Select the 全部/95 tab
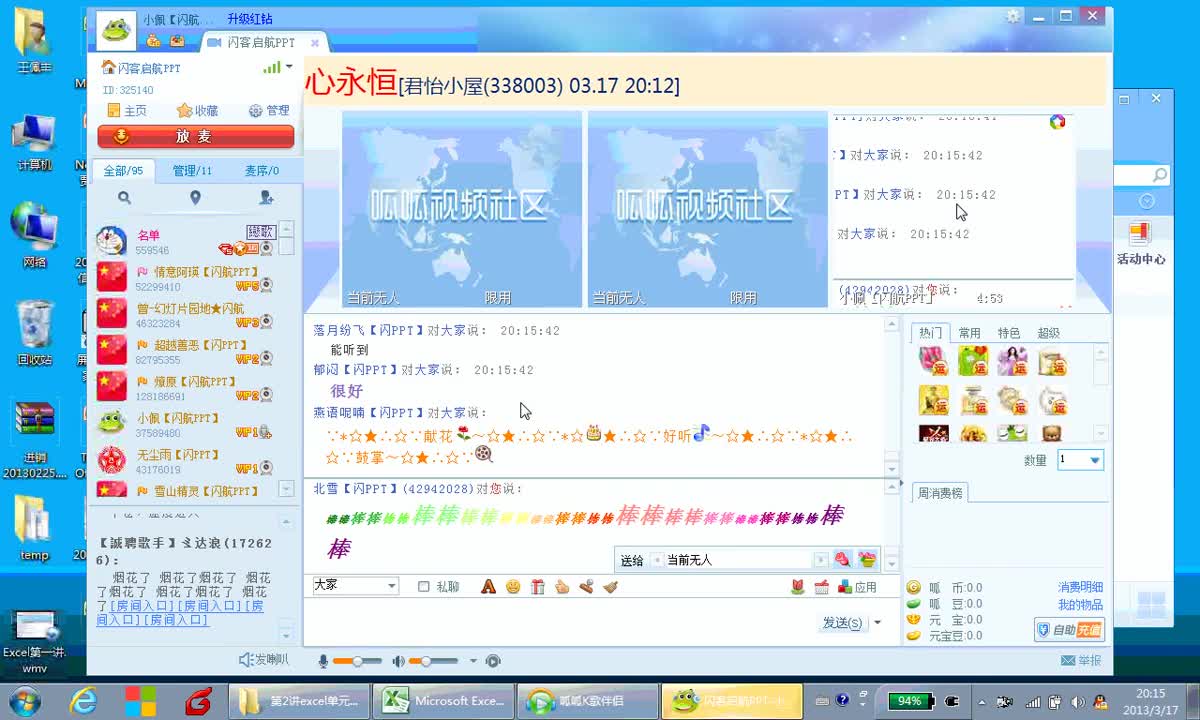 124,171
